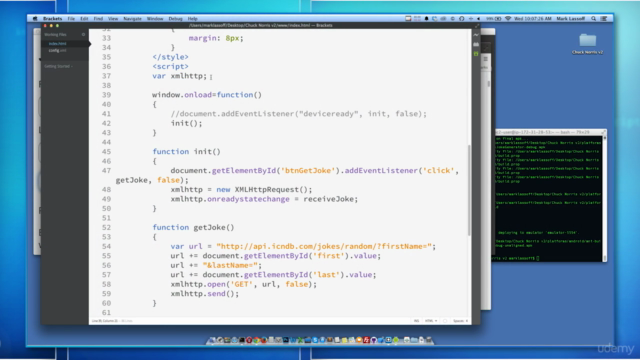Open Notification Center list icon
This screenshot has width=640, height=360.
click(x=604, y=19)
